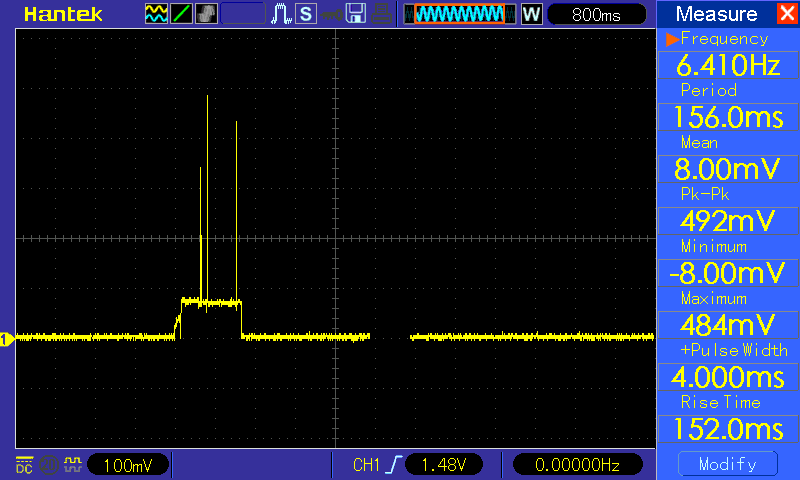Click the -8.00mV minimum value
Image resolution: width=800 pixels, height=480 pixels.
[728, 273]
